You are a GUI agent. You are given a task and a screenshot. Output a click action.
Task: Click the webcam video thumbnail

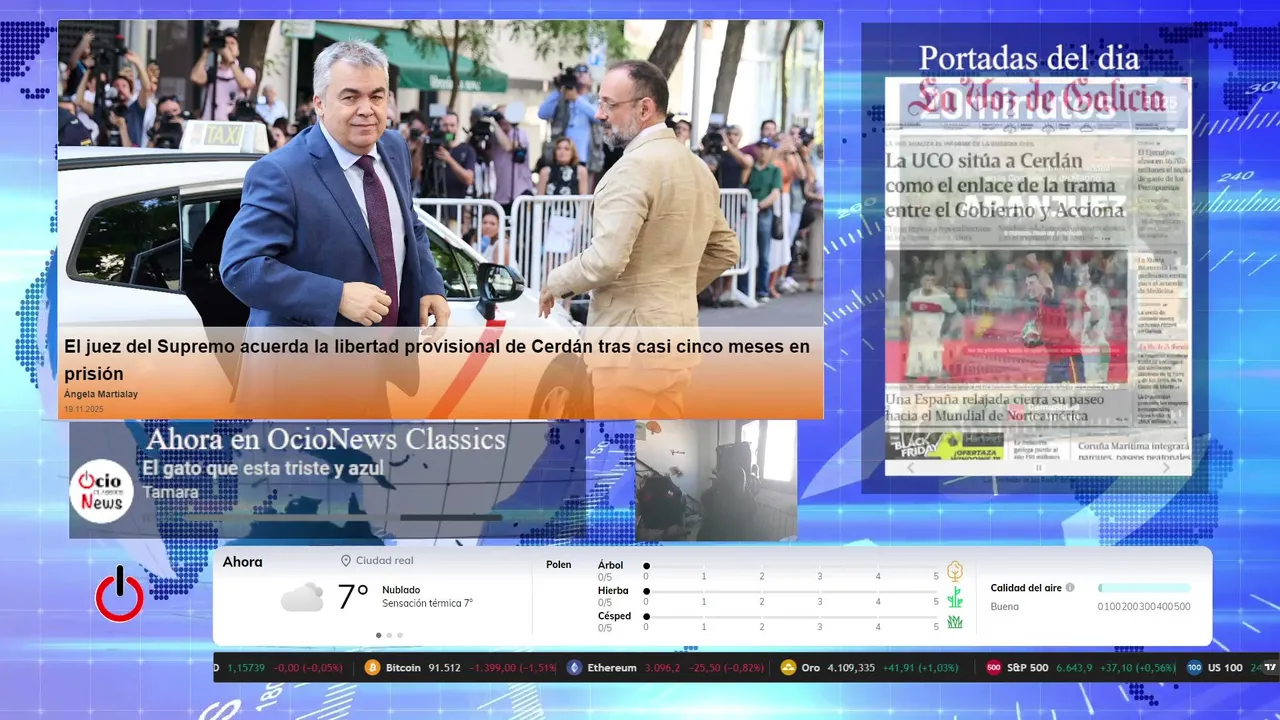pos(716,480)
